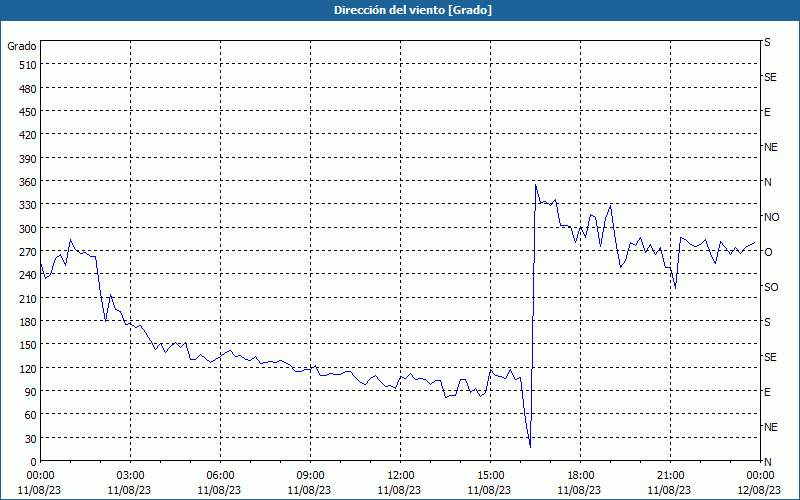800x500 pixels.
Task: Click the 06:00 time label
Action: [220, 476]
